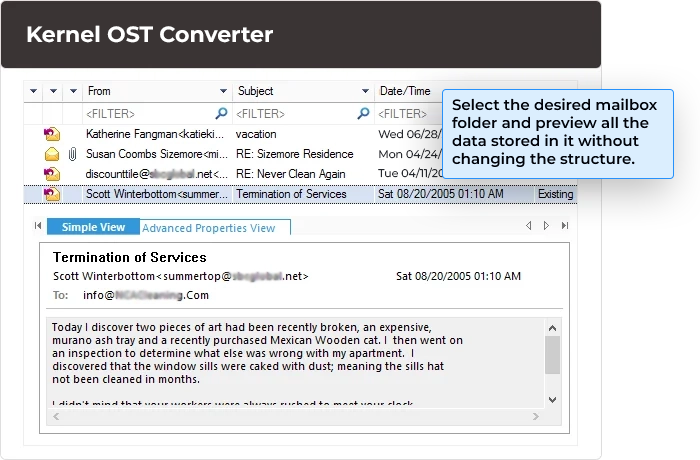The image size is (700, 460).
Task: Click the To recipient address info@
Action: pos(146,295)
